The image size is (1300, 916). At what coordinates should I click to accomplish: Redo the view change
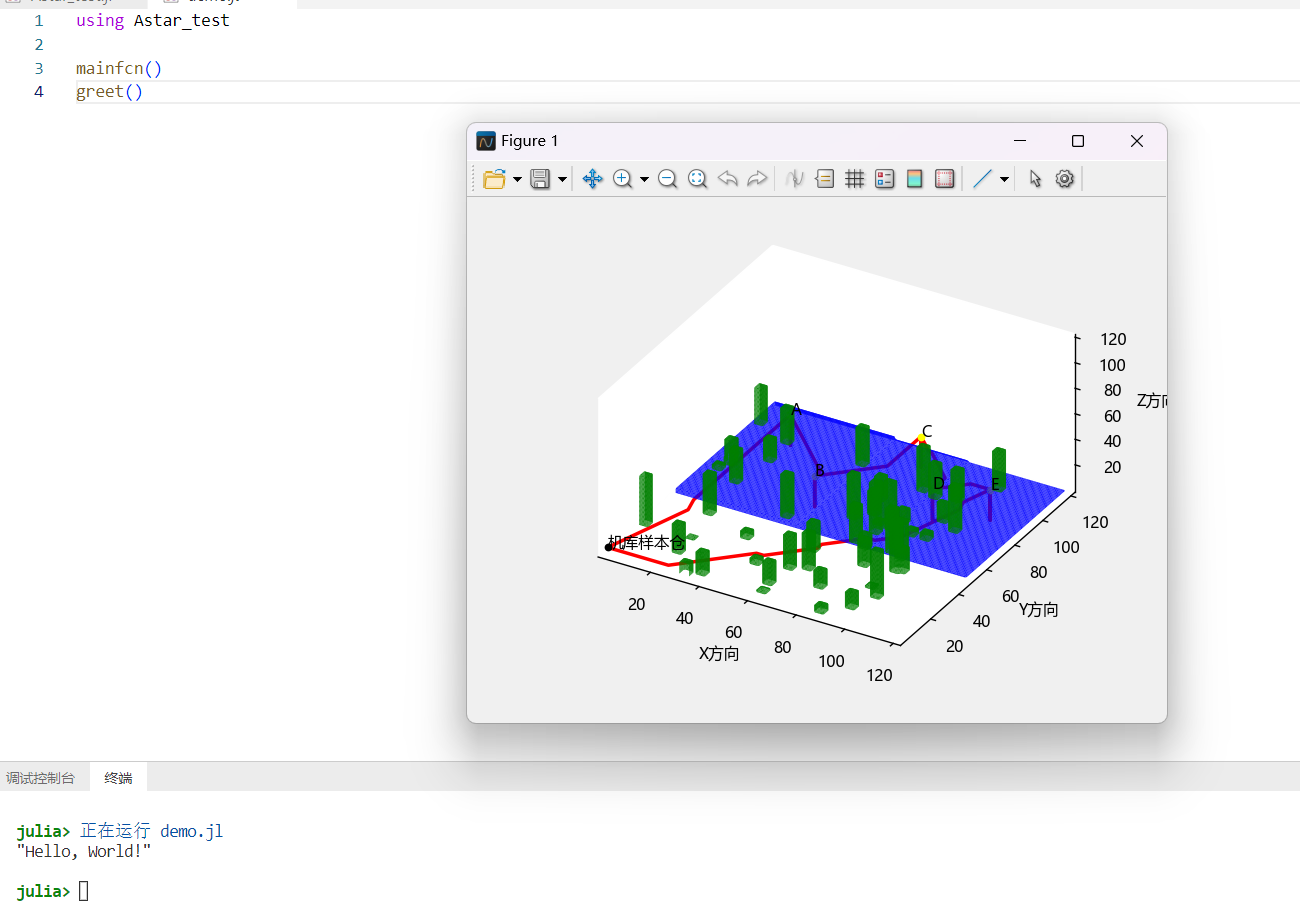pyautogui.click(x=757, y=179)
